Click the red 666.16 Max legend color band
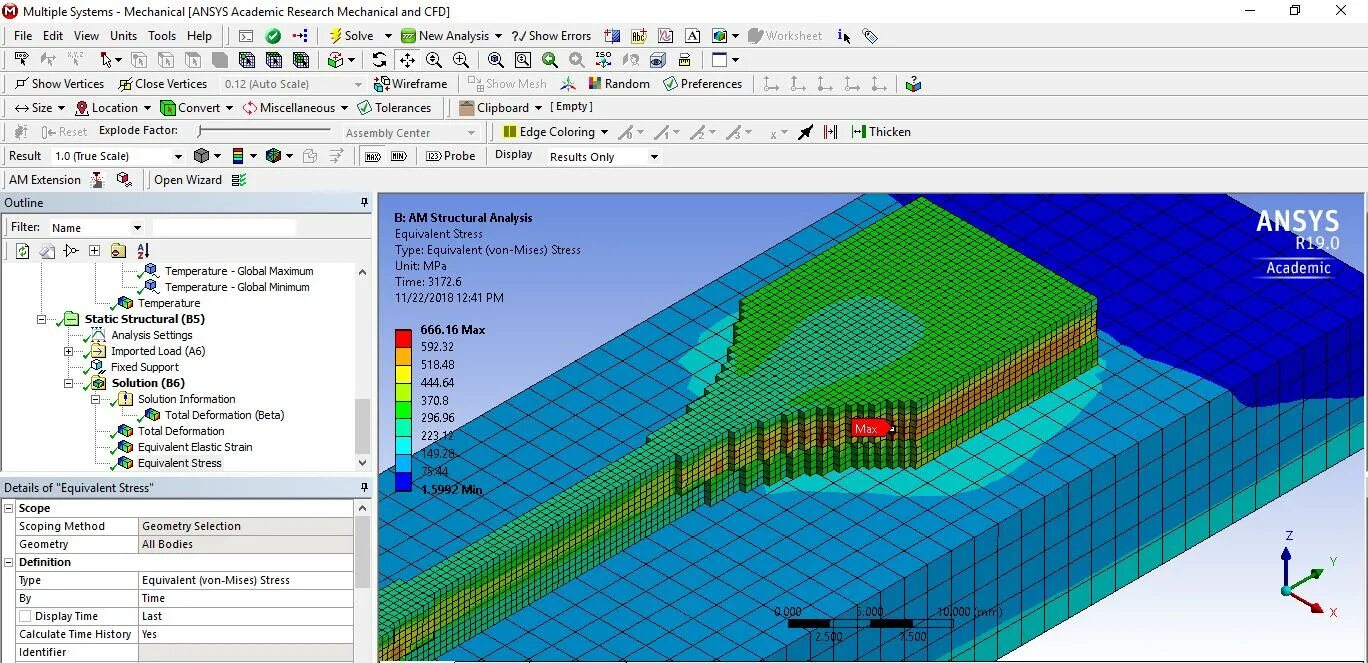 click(x=403, y=338)
